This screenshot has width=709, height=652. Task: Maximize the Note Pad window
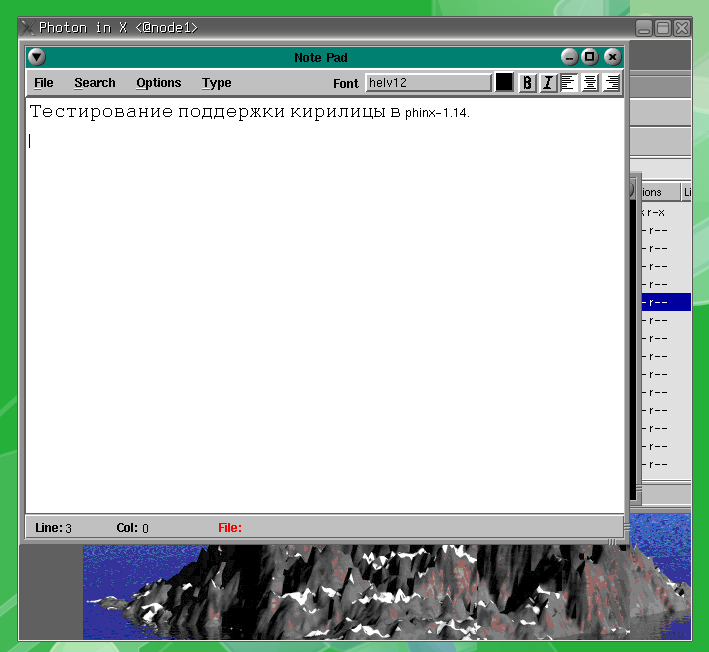[590, 58]
